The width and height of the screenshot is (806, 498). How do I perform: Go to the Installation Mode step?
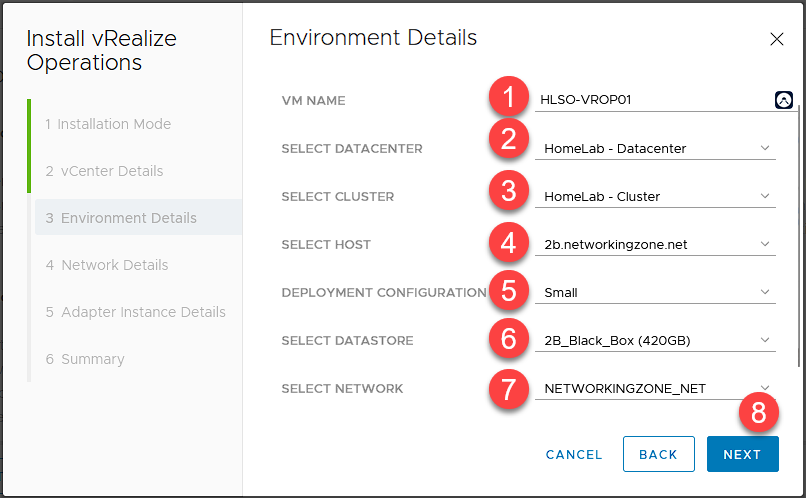[x=108, y=124]
